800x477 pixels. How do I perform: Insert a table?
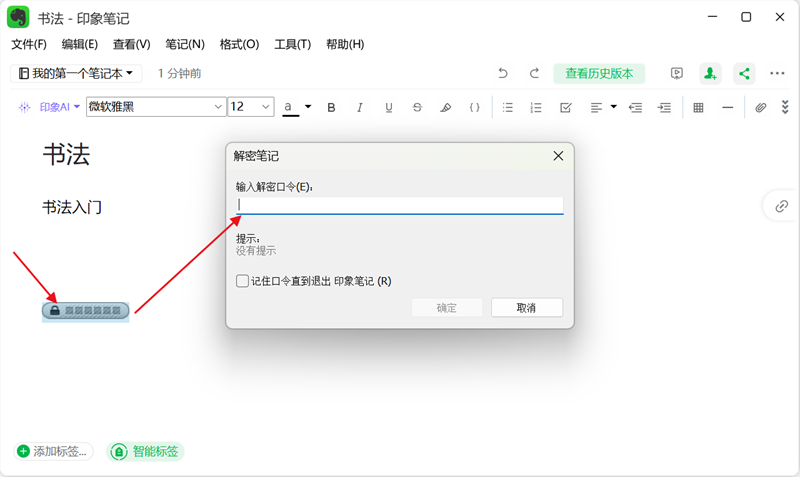click(698, 107)
